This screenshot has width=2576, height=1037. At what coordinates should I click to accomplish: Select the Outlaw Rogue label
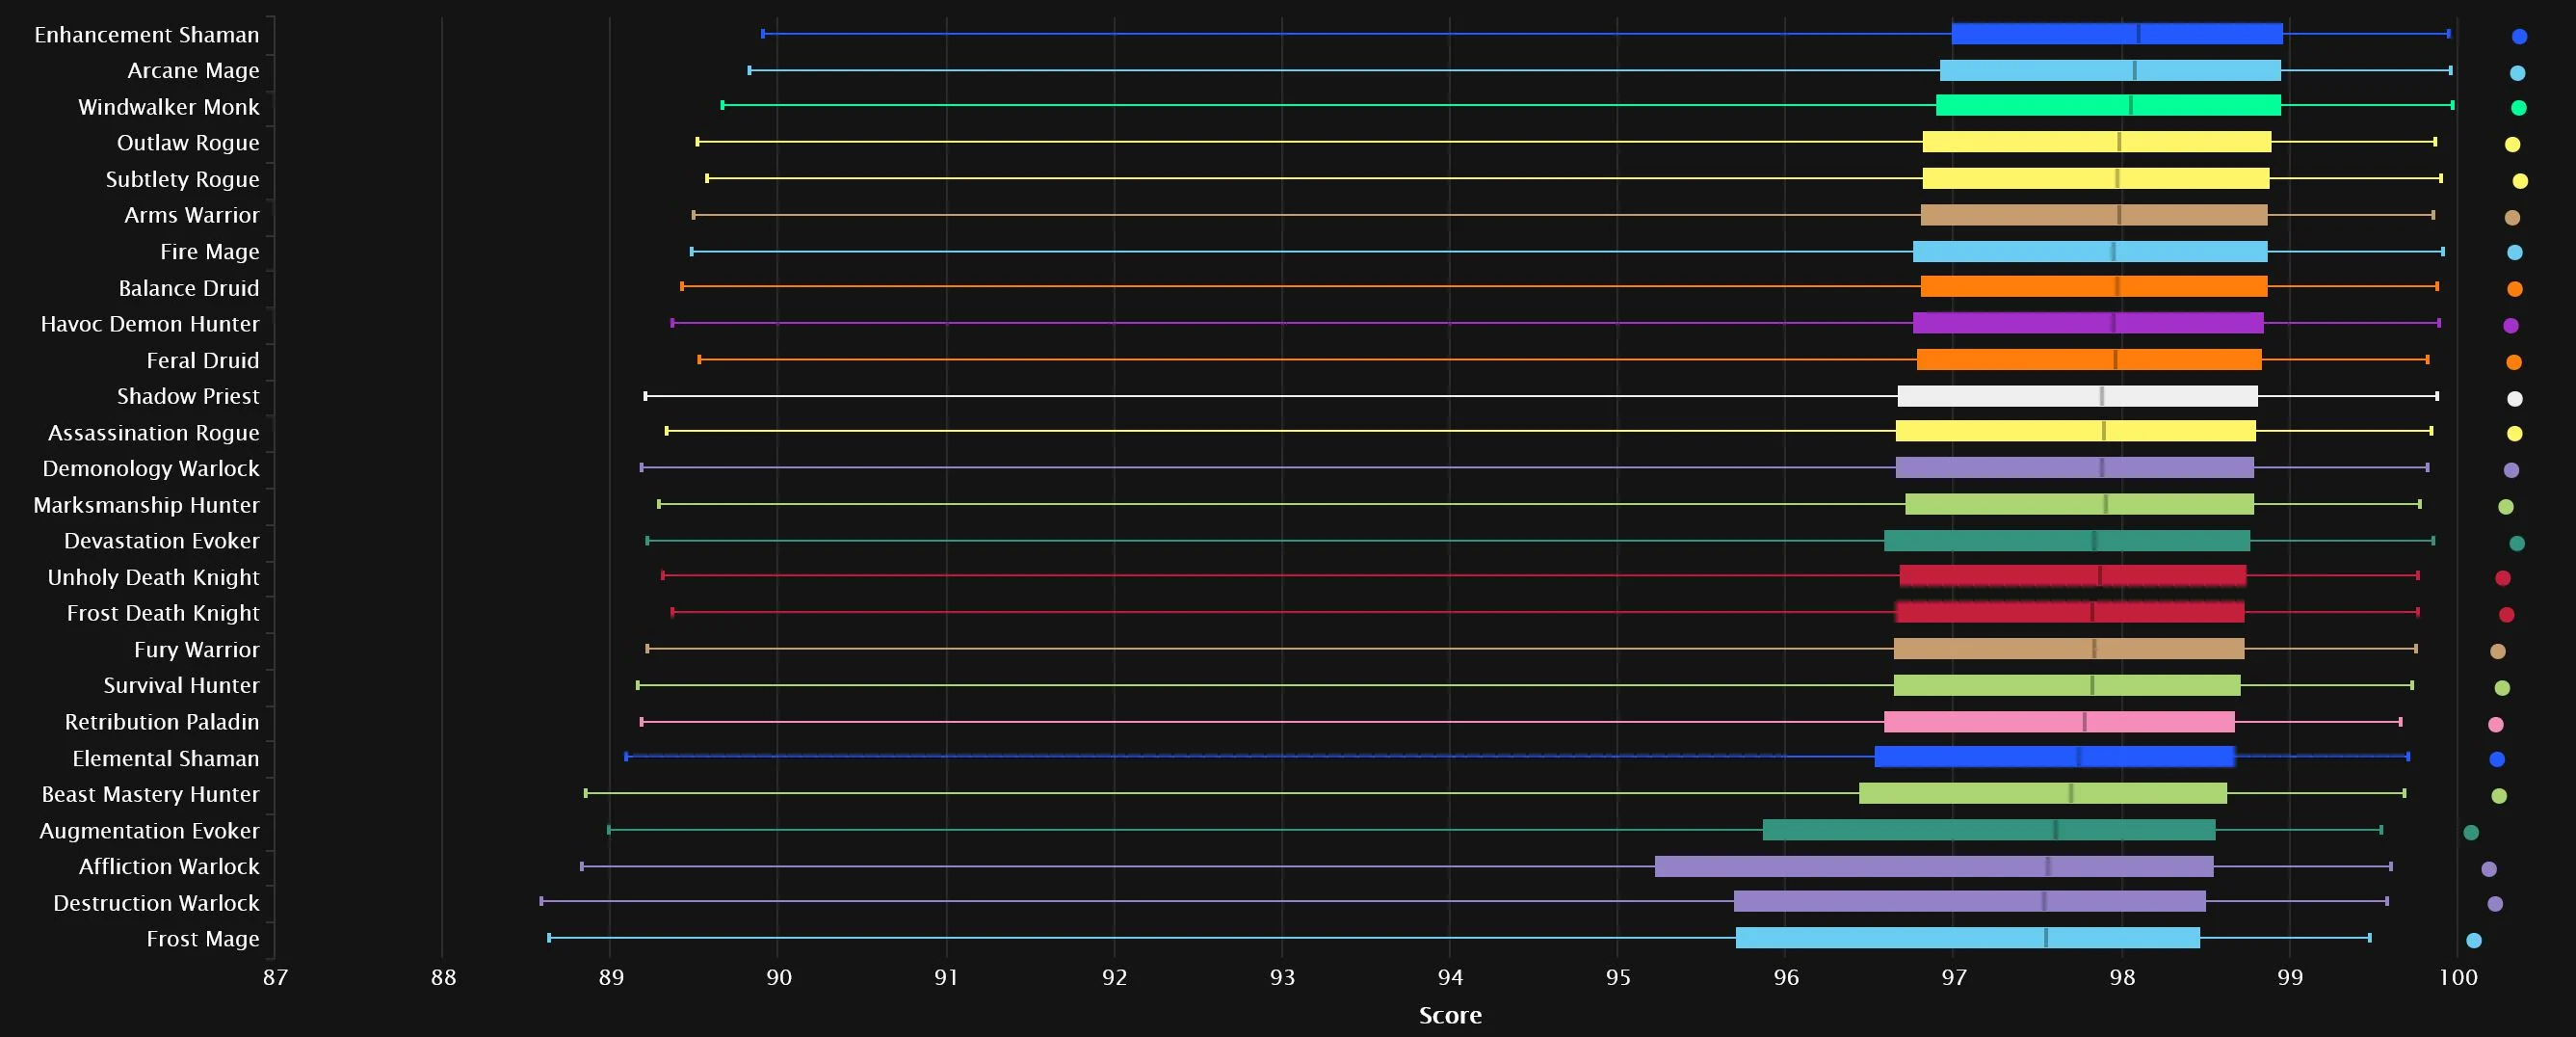(188, 143)
